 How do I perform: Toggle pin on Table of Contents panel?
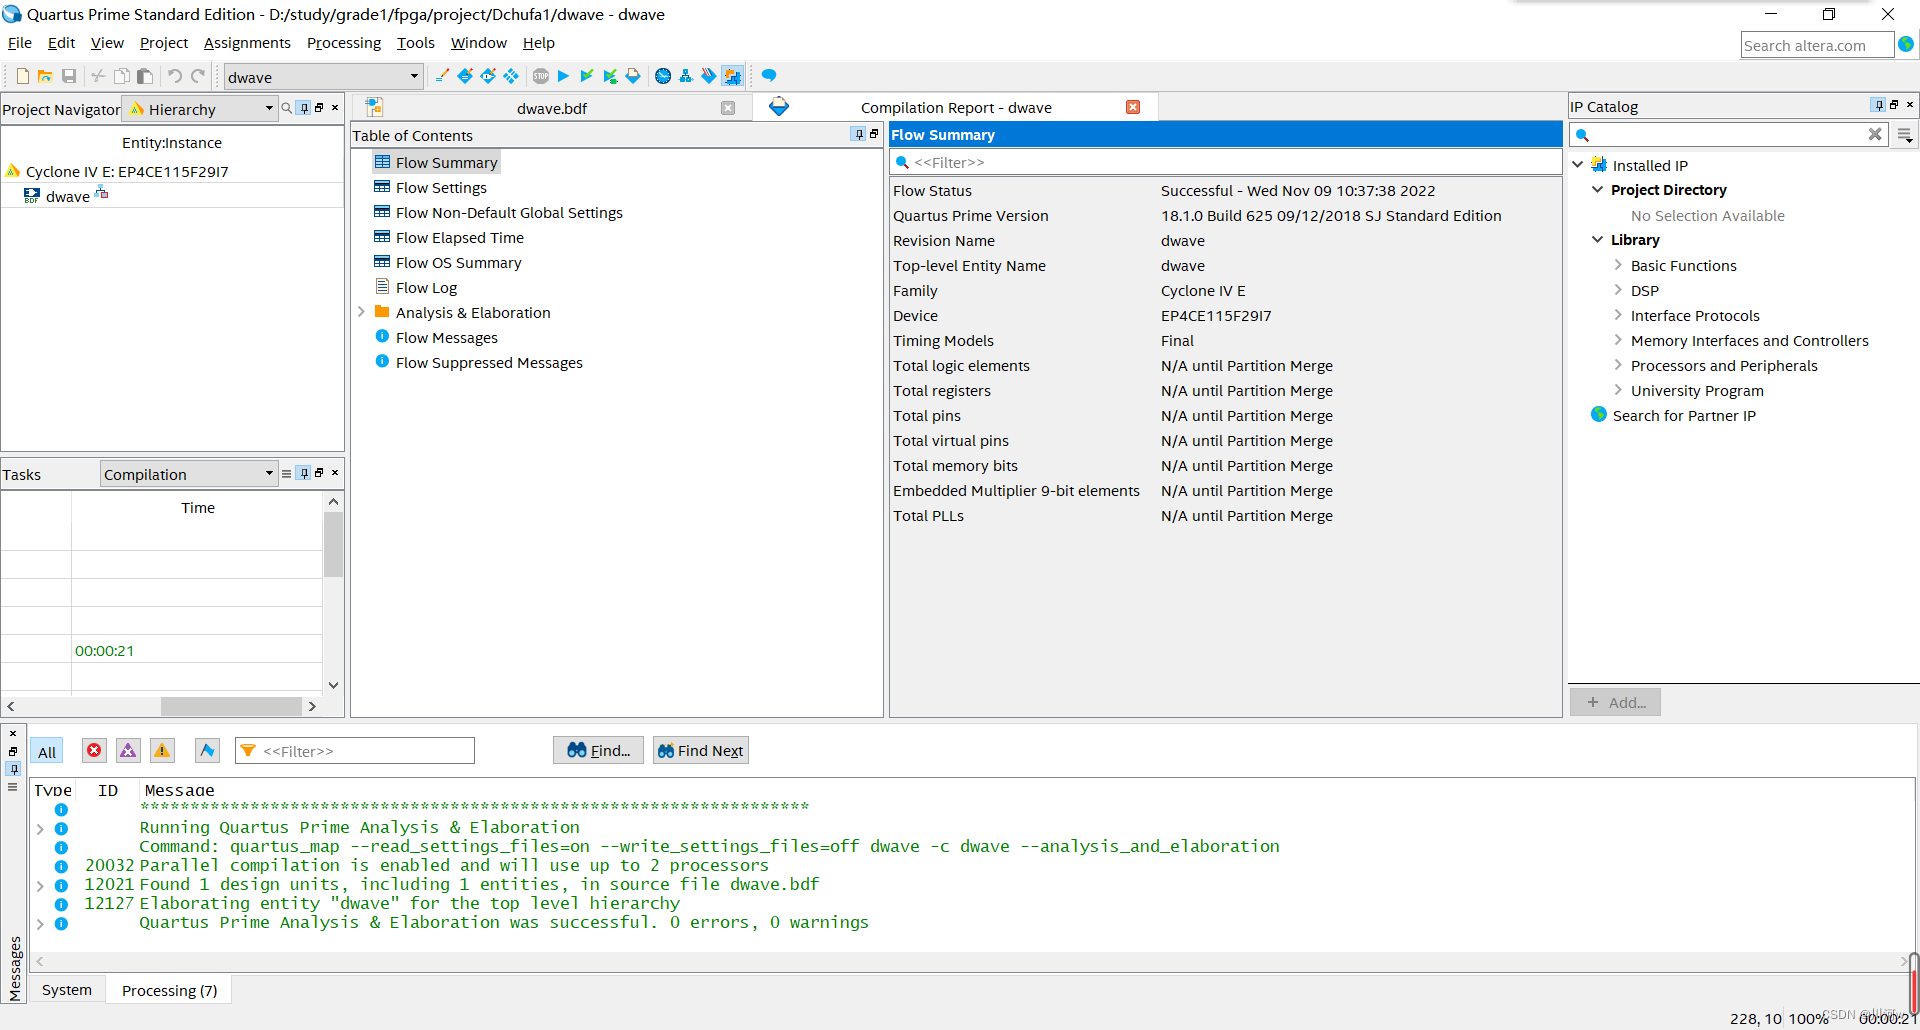858,134
